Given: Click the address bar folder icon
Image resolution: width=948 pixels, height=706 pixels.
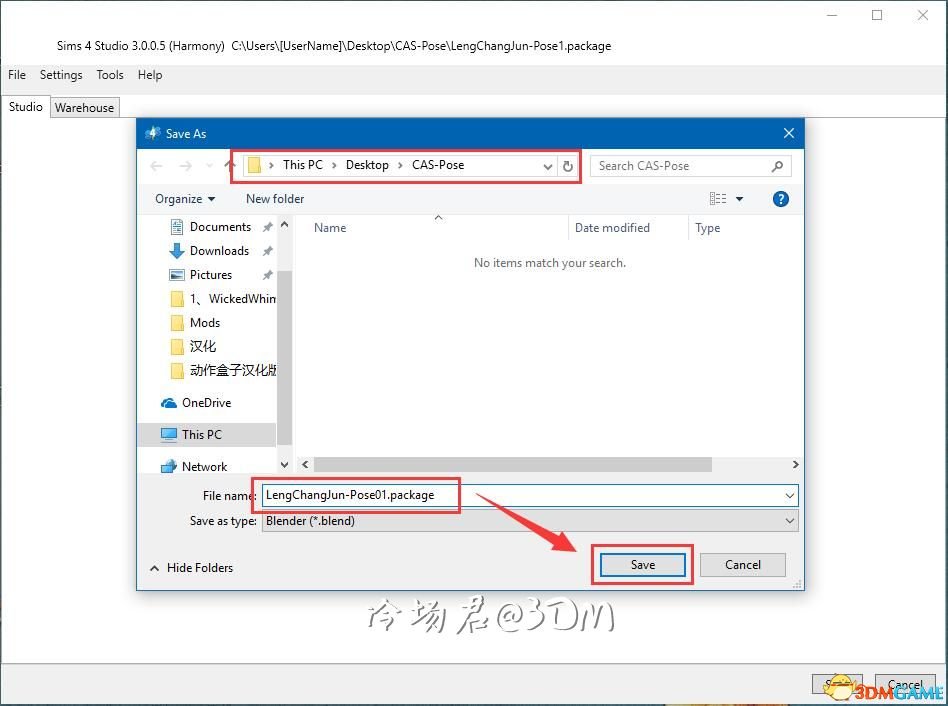Looking at the screenshot, I should point(255,165).
